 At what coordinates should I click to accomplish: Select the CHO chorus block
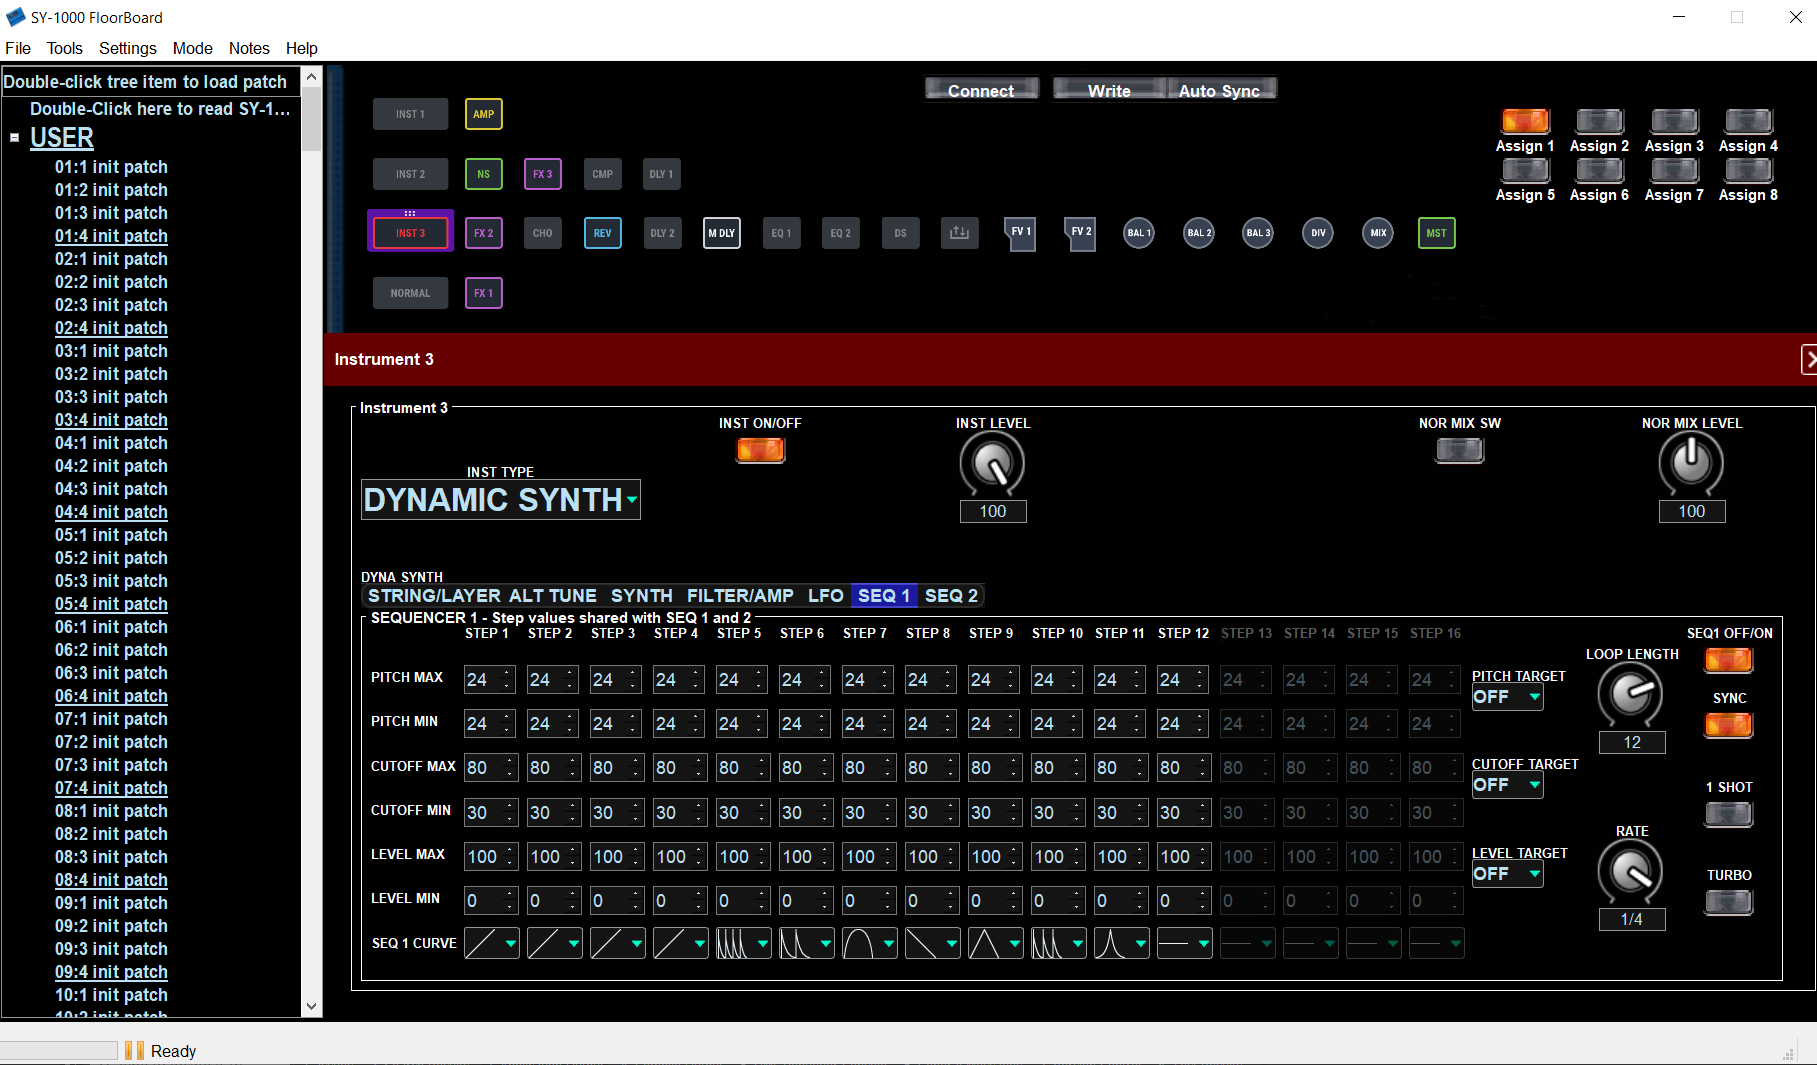pos(543,233)
